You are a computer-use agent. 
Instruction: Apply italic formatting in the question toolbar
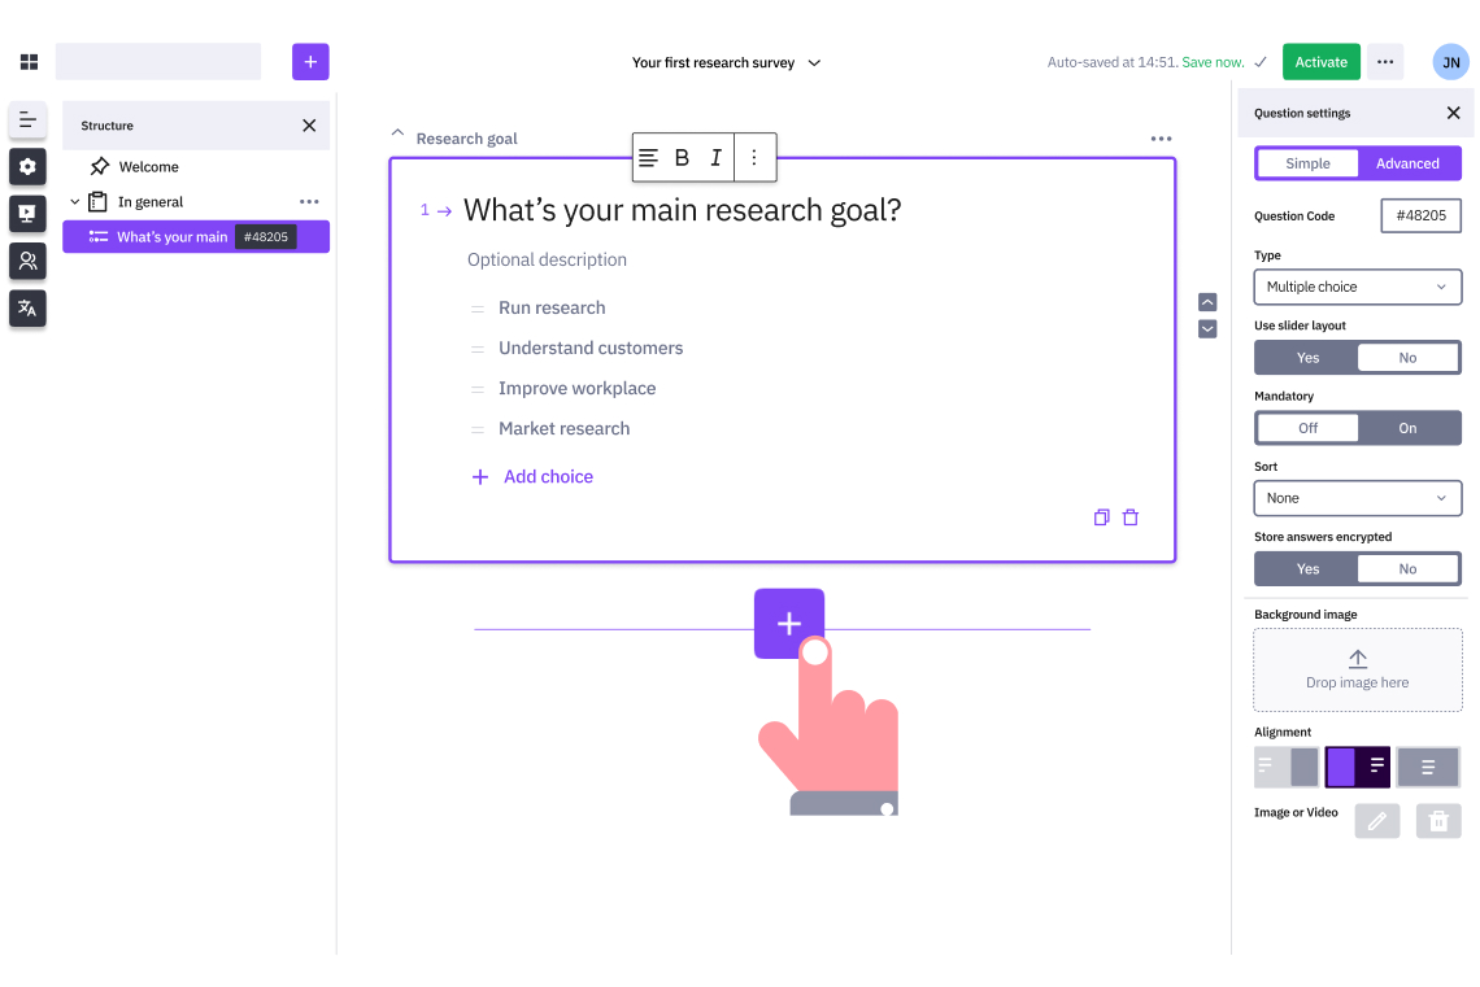click(x=715, y=157)
